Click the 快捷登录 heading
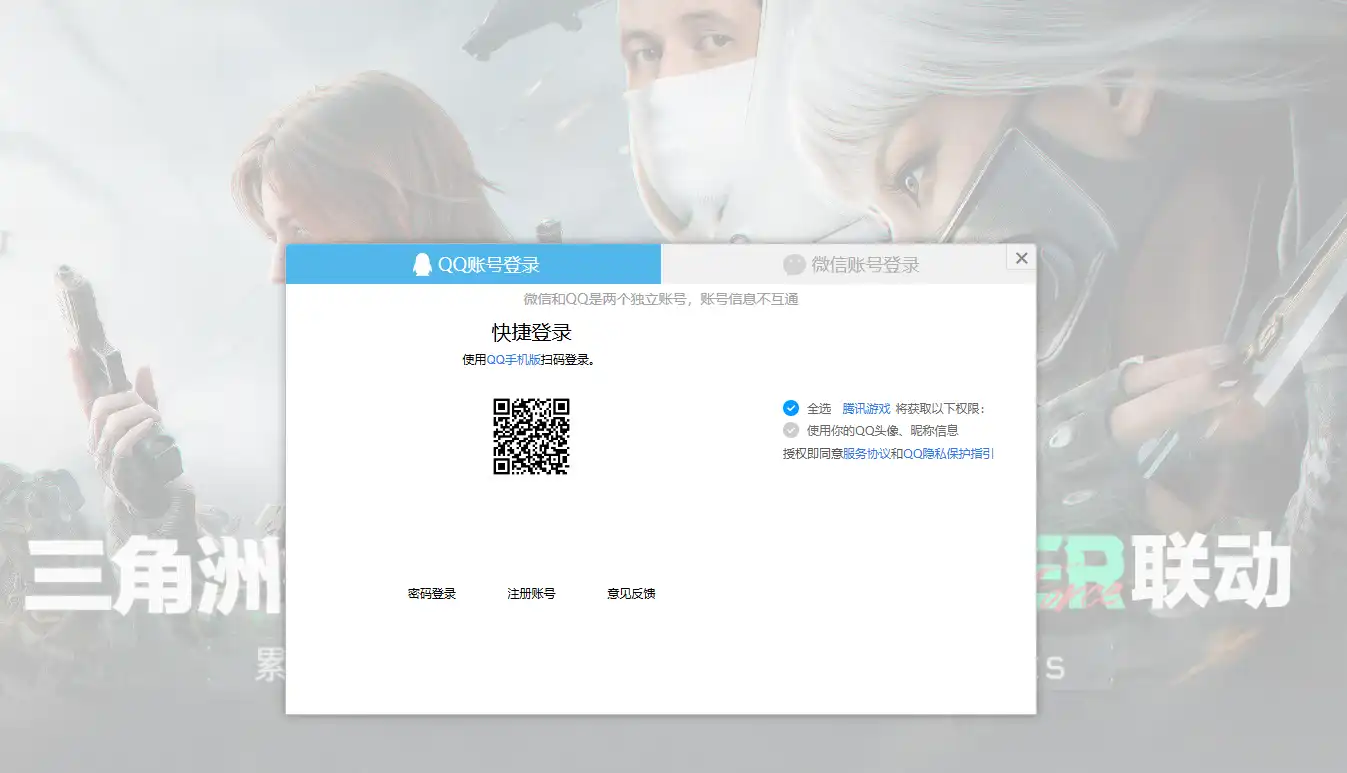The image size is (1347, 773). click(531, 332)
